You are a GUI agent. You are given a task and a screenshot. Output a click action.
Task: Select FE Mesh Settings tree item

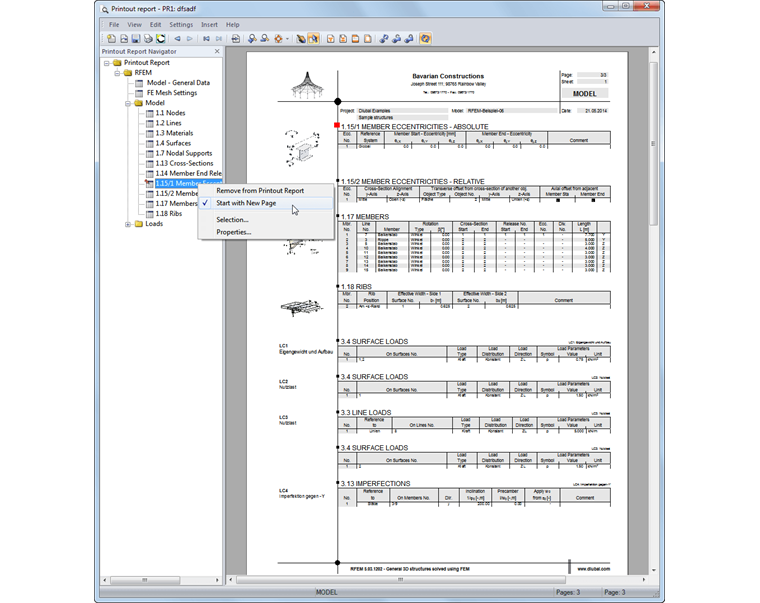(172, 93)
